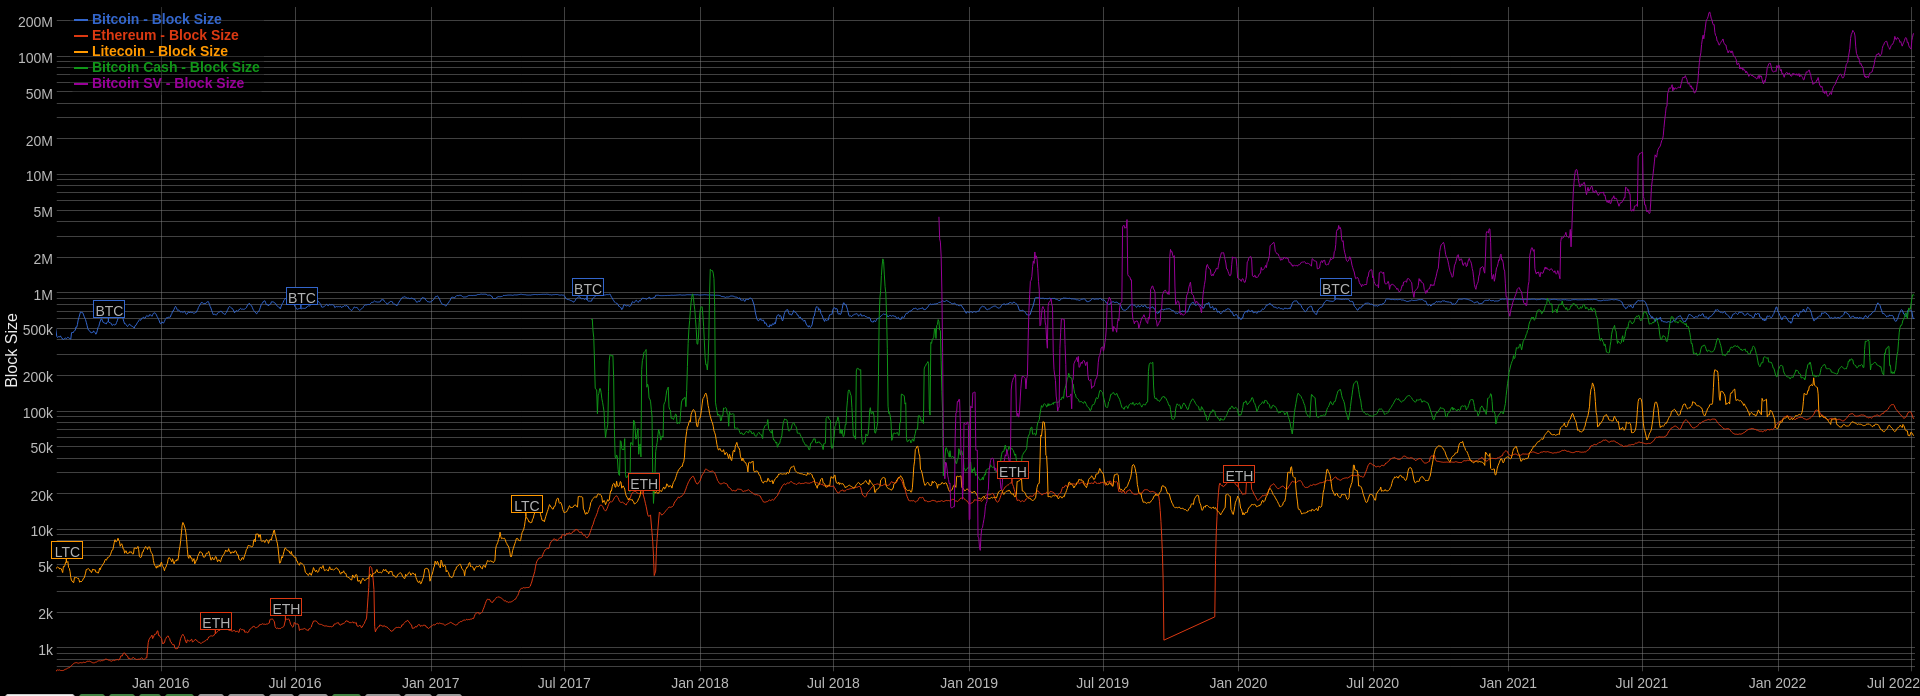Click the lowest ETH annotation after Jan 2016

216,622
